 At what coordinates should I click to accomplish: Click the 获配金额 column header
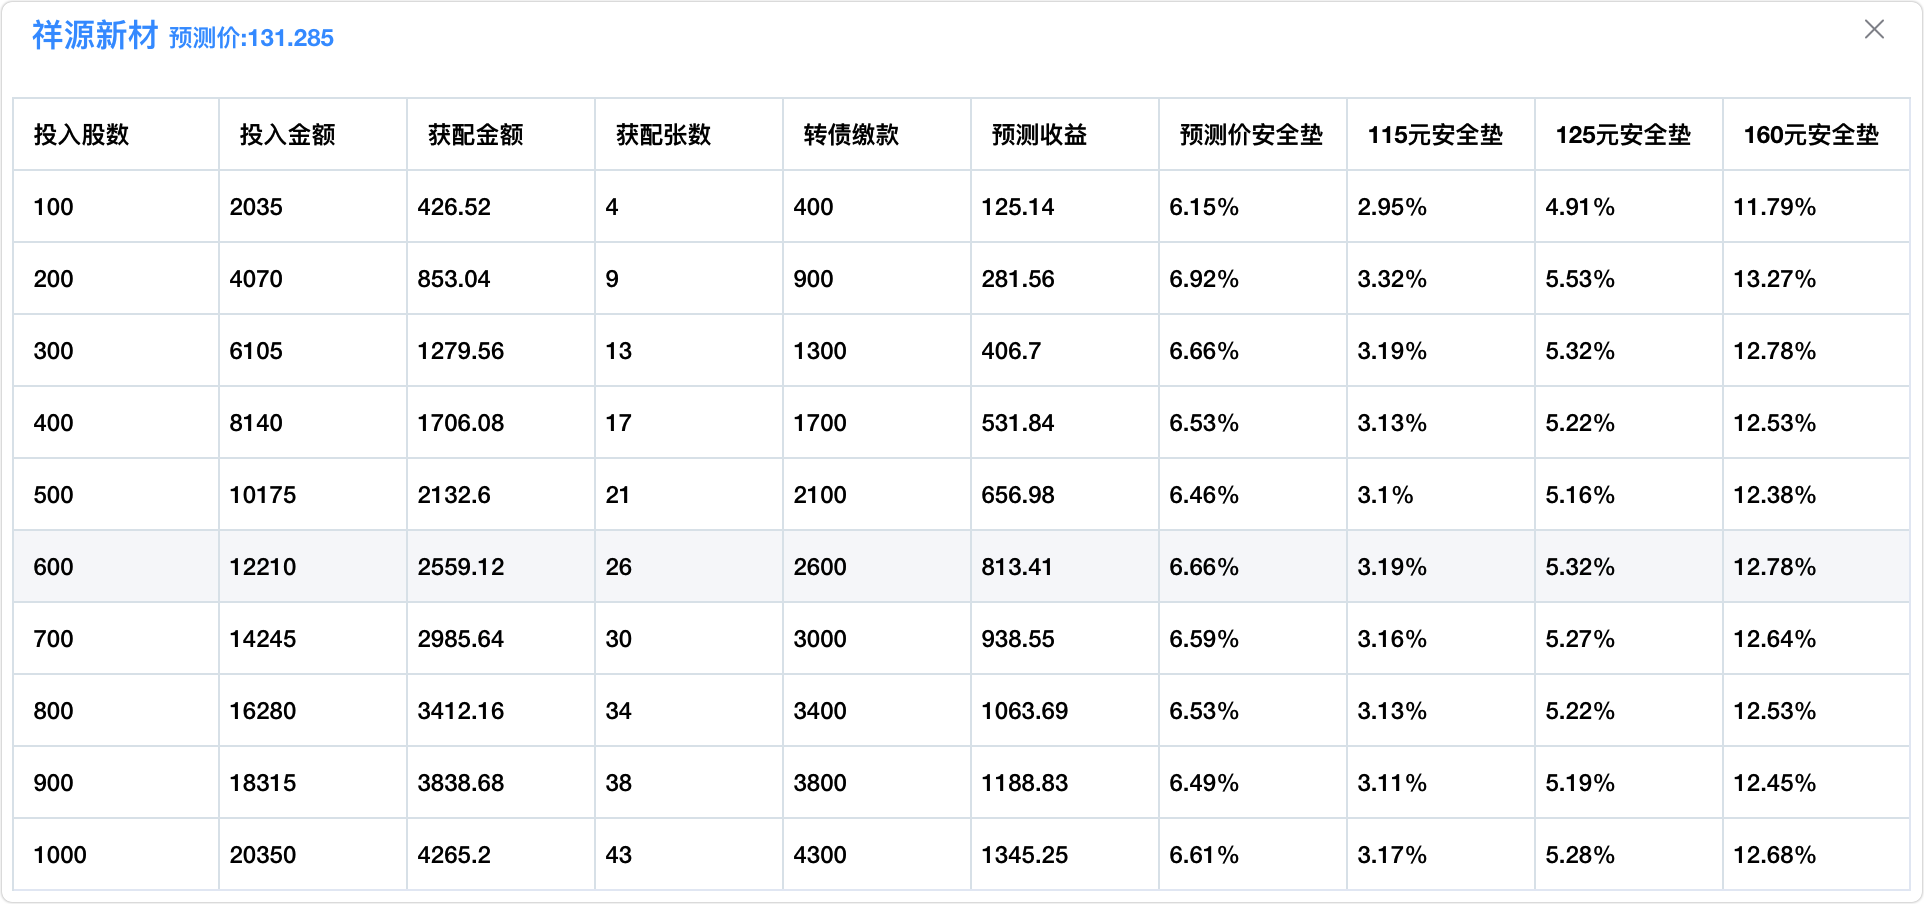[x=476, y=135]
